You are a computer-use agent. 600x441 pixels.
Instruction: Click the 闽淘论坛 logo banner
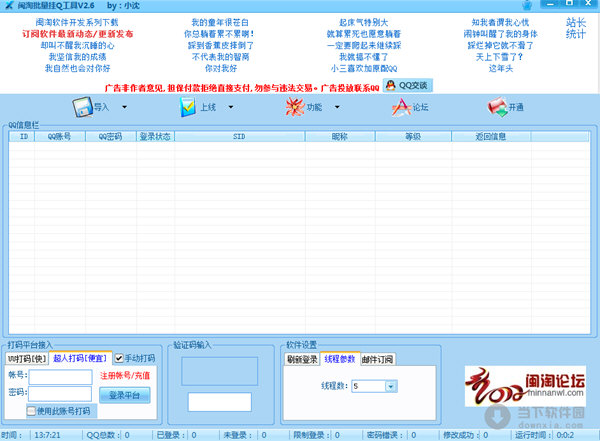525,386
